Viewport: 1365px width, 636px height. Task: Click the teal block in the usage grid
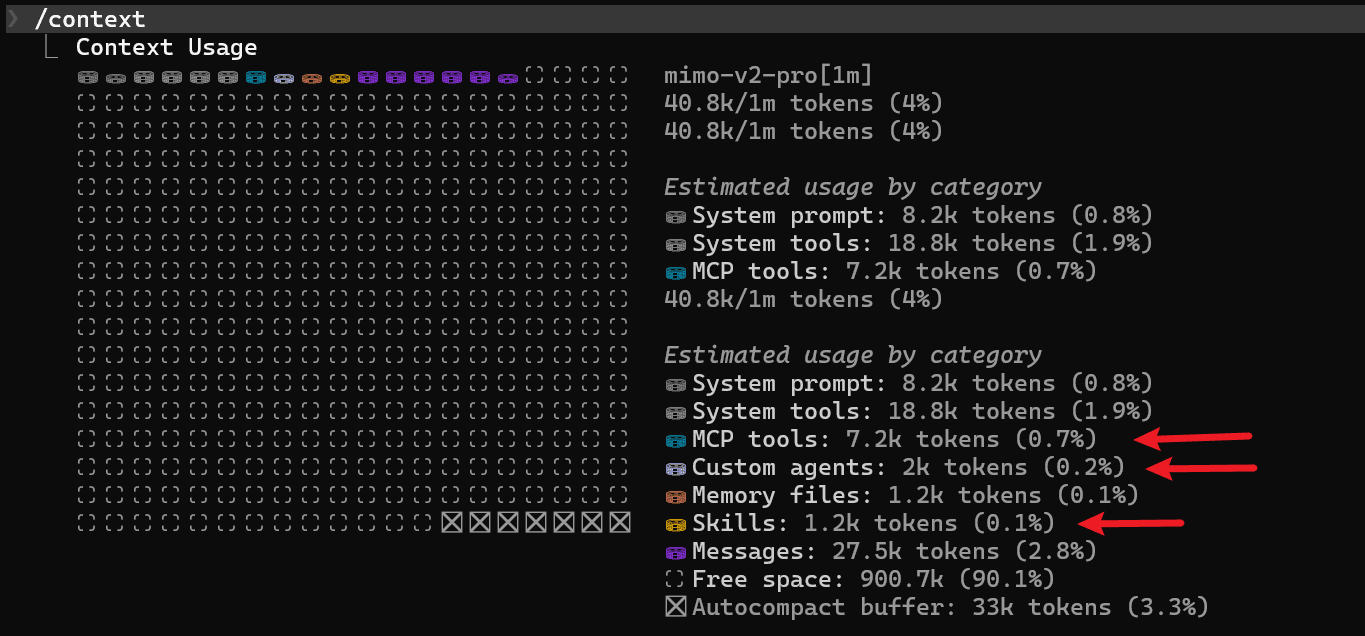[256, 77]
